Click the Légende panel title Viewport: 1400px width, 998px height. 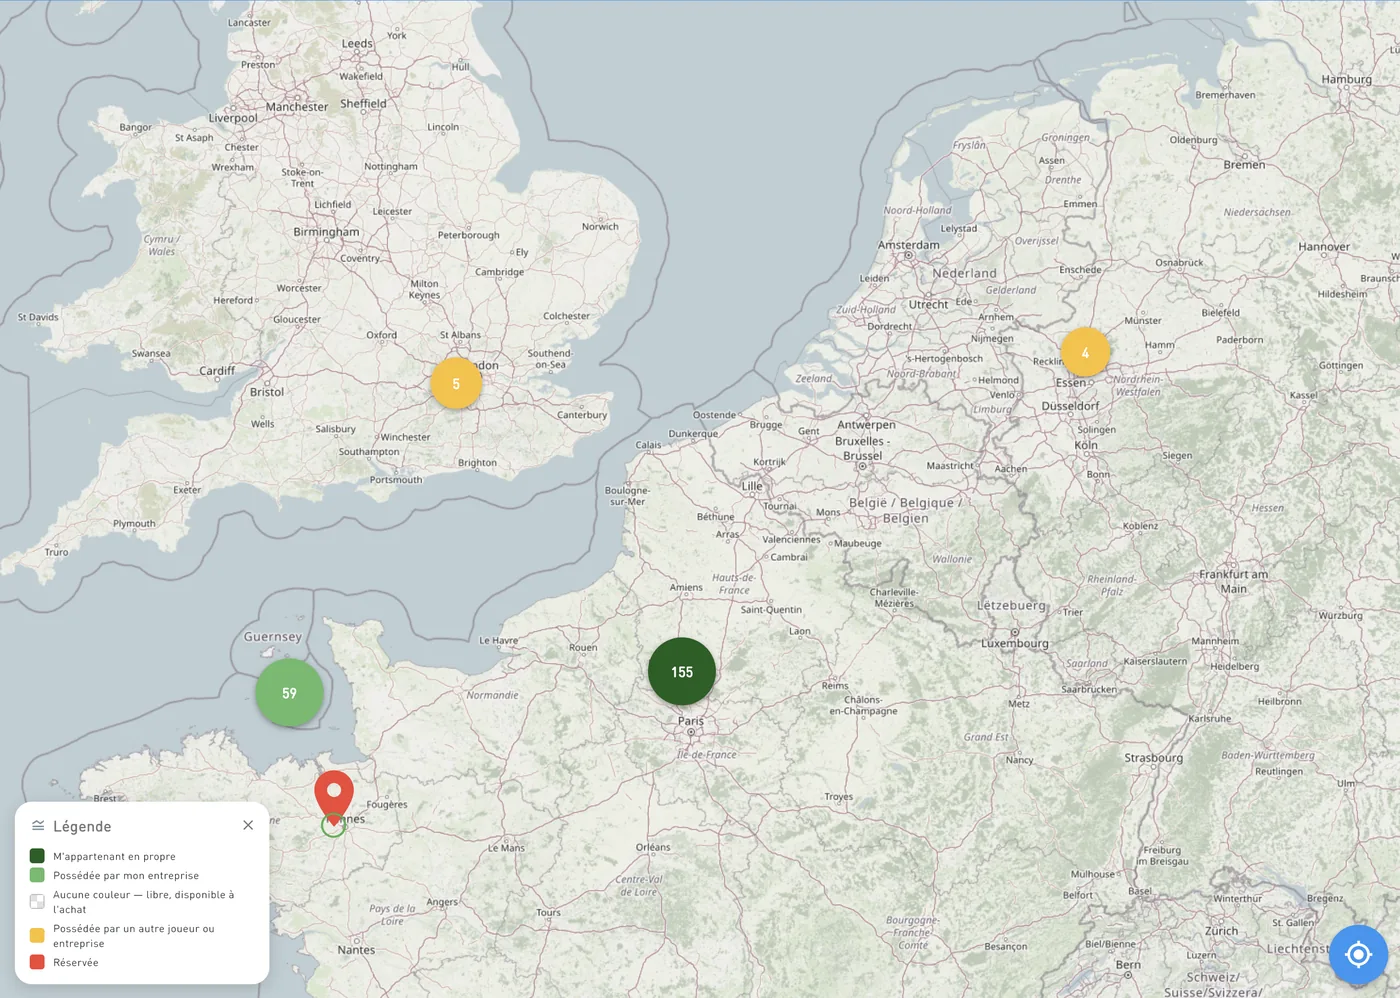click(x=82, y=827)
